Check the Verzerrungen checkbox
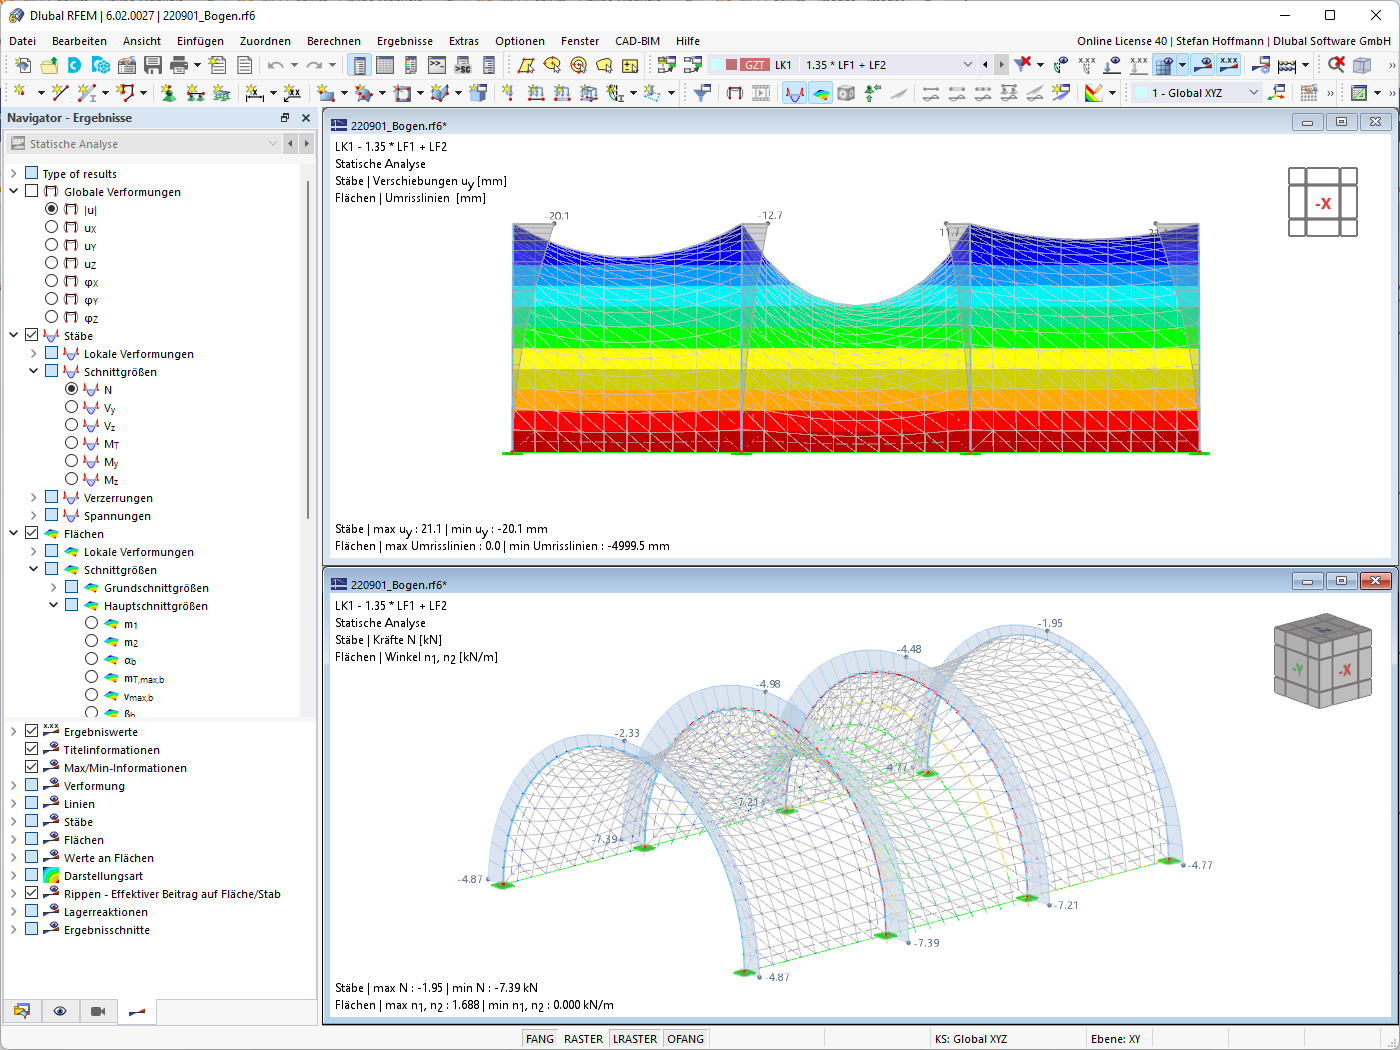Screen dimensions: 1400x1050 [52, 497]
